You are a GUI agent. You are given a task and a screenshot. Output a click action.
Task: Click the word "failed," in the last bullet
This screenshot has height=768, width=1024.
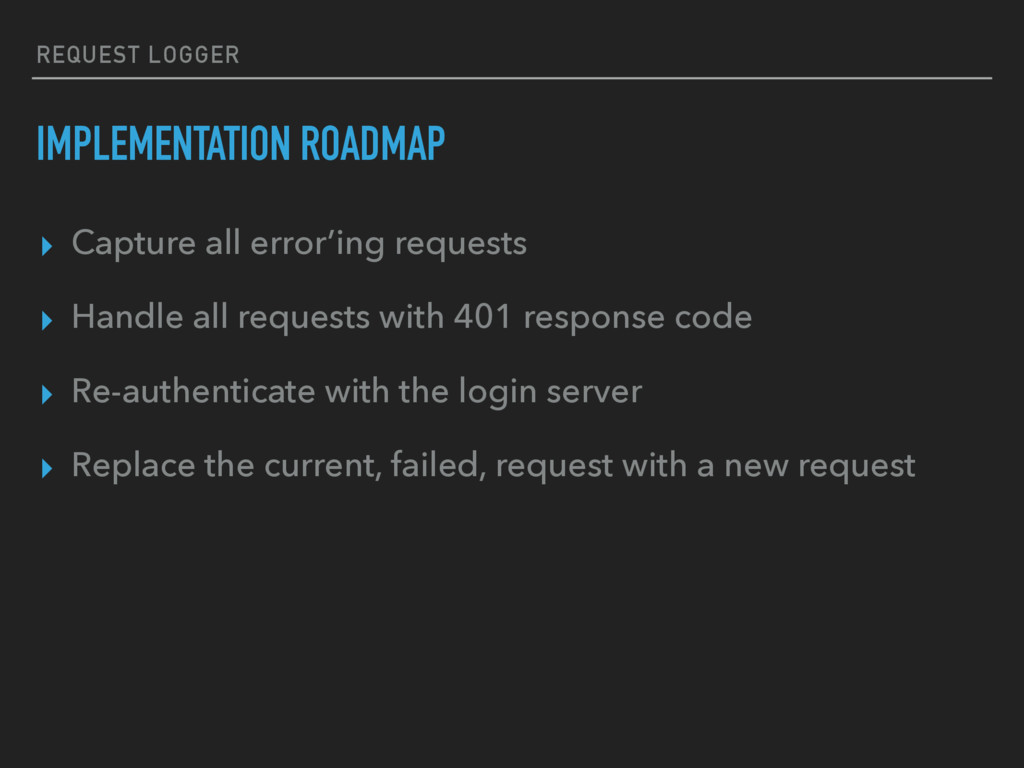pyautogui.click(x=438, y=466)
